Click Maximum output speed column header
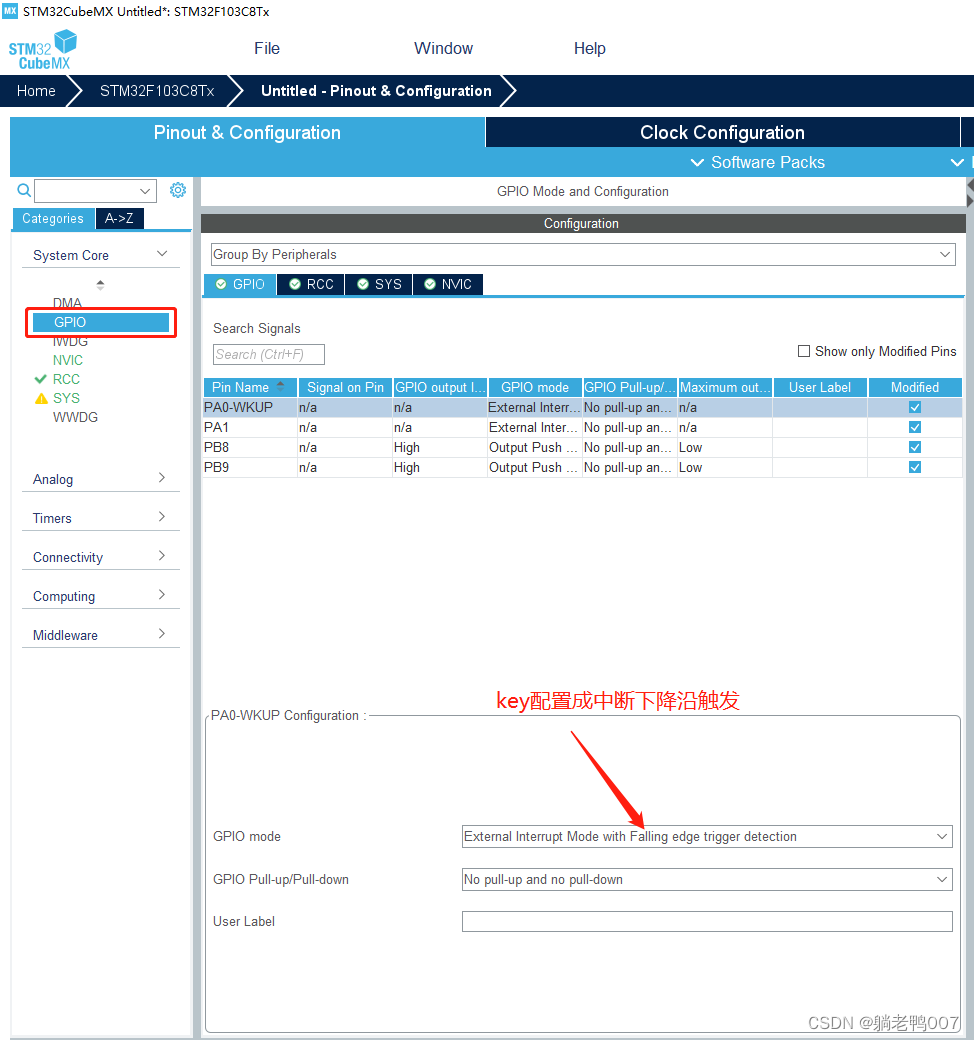 tap(725, 387)
